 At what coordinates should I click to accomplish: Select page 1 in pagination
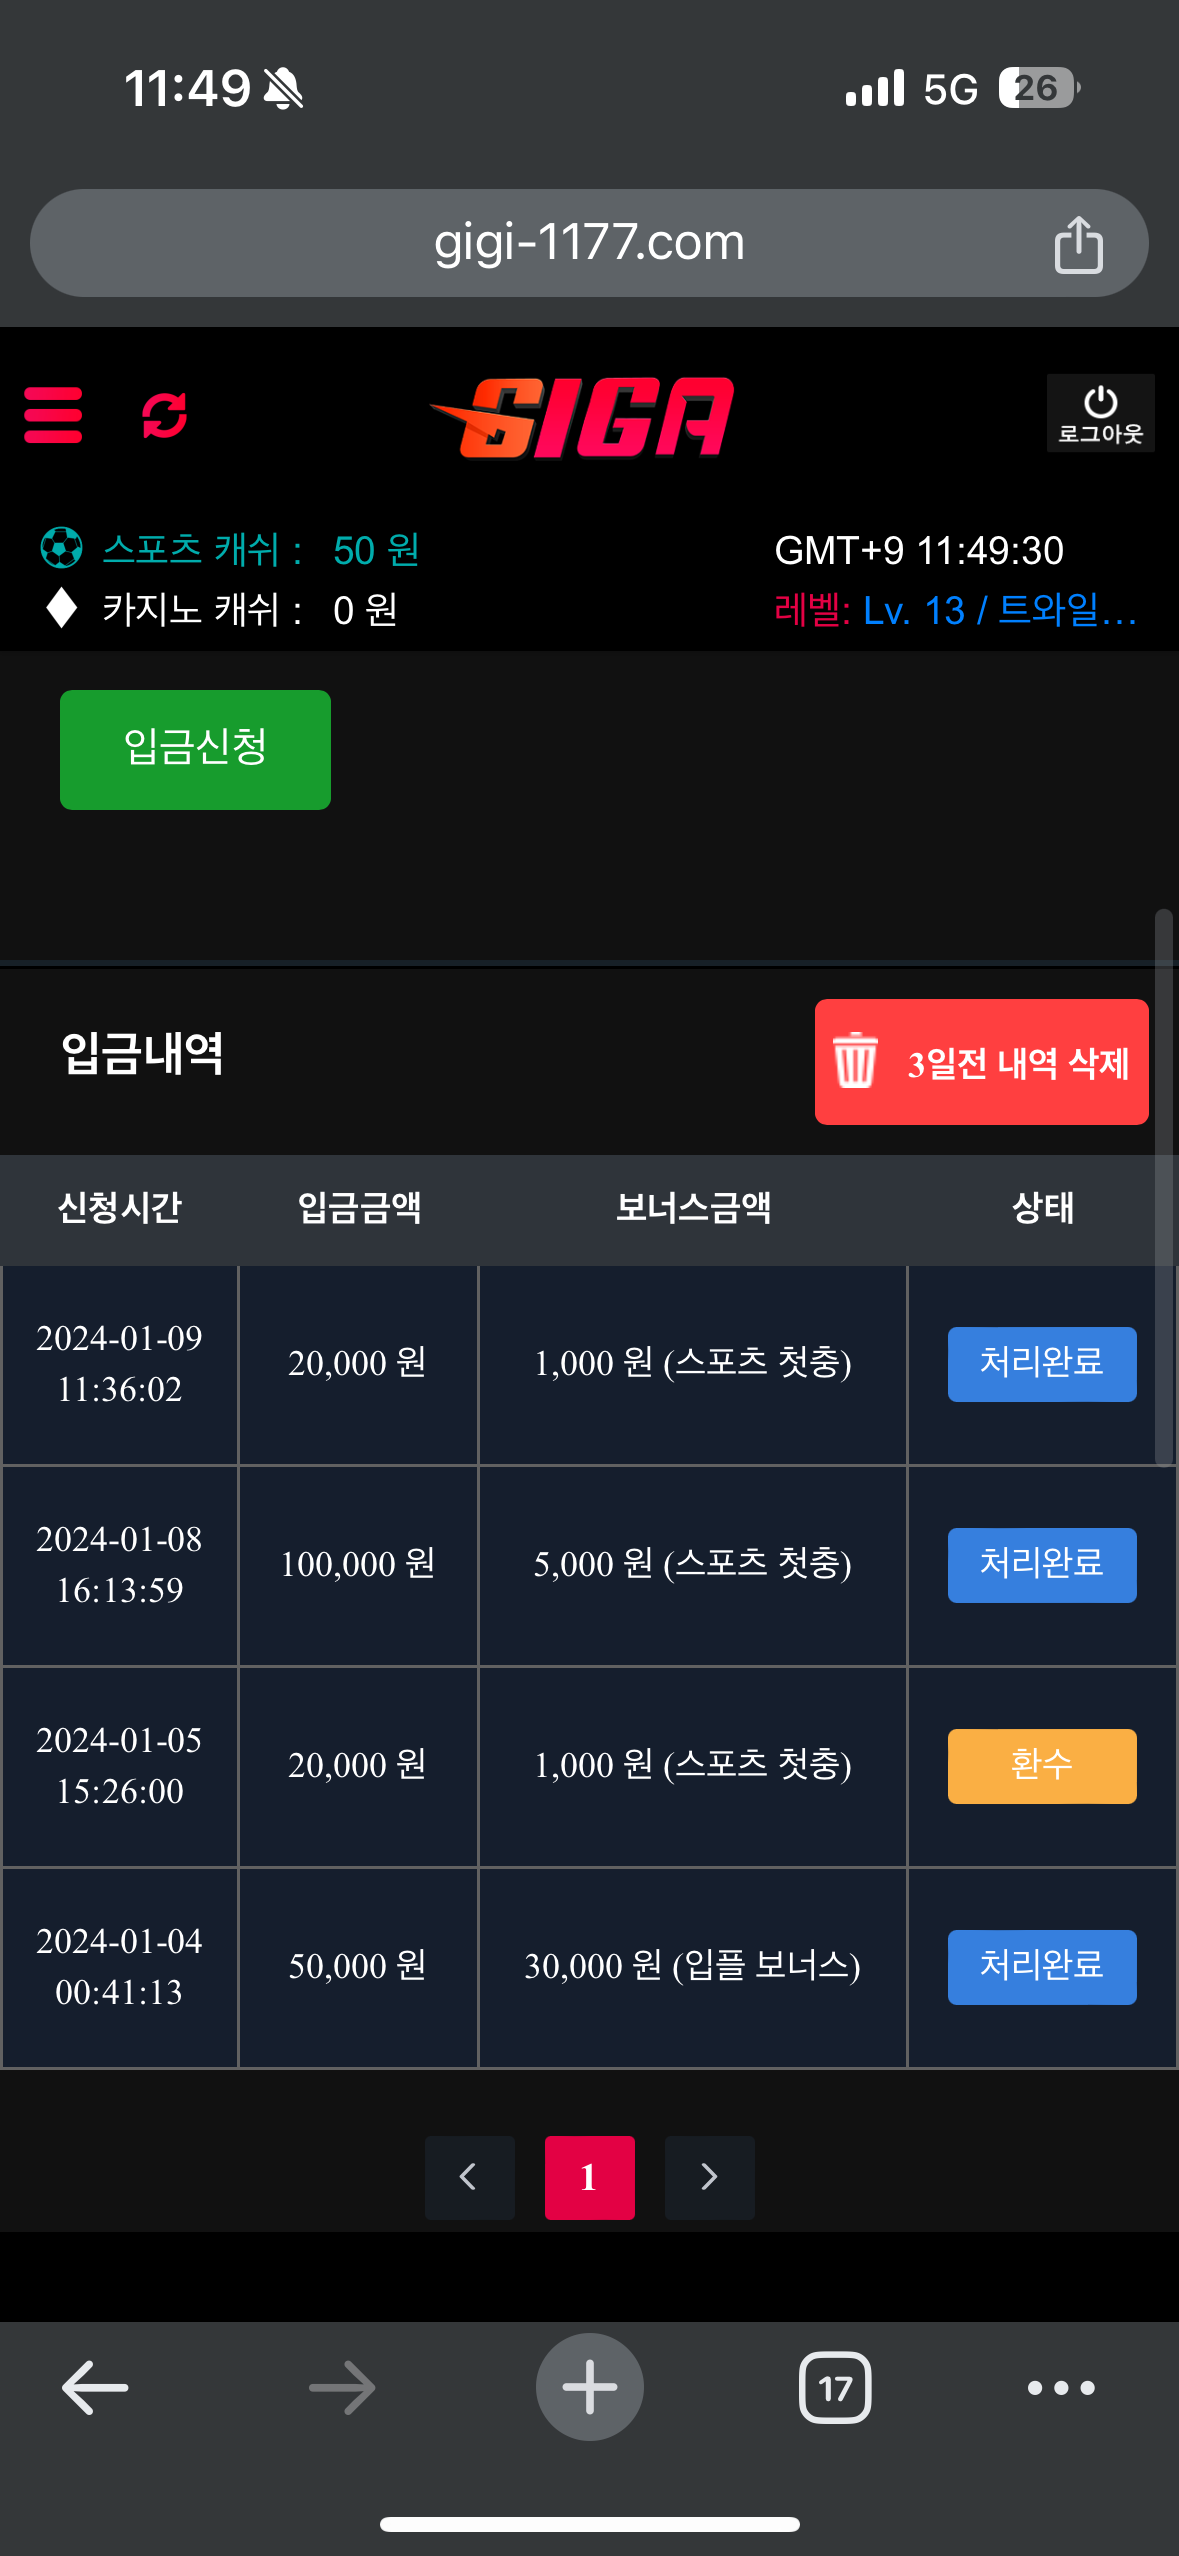(589, 2177)
